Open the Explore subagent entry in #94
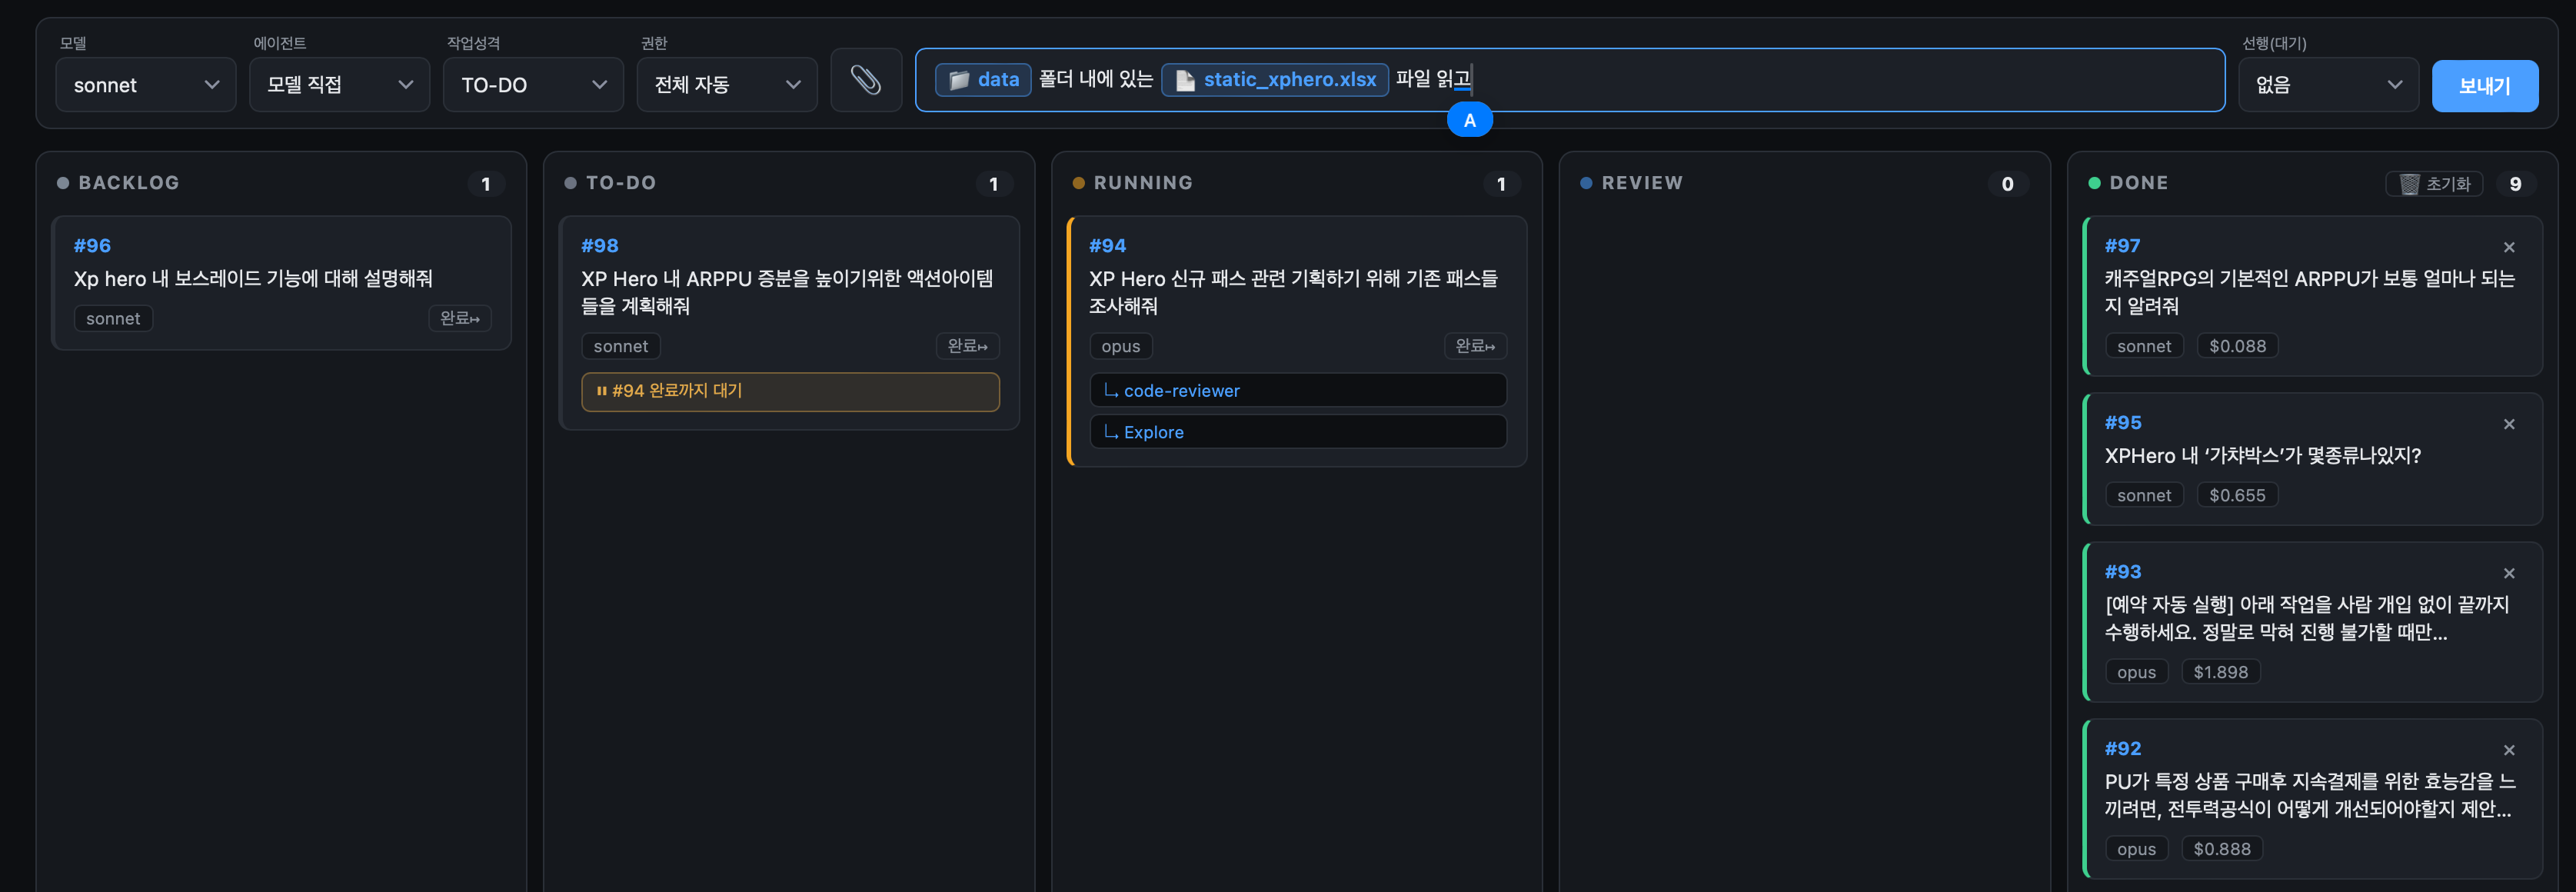Image resolution: width=2576 pixels, height=892 pixels. (1298, 432)
